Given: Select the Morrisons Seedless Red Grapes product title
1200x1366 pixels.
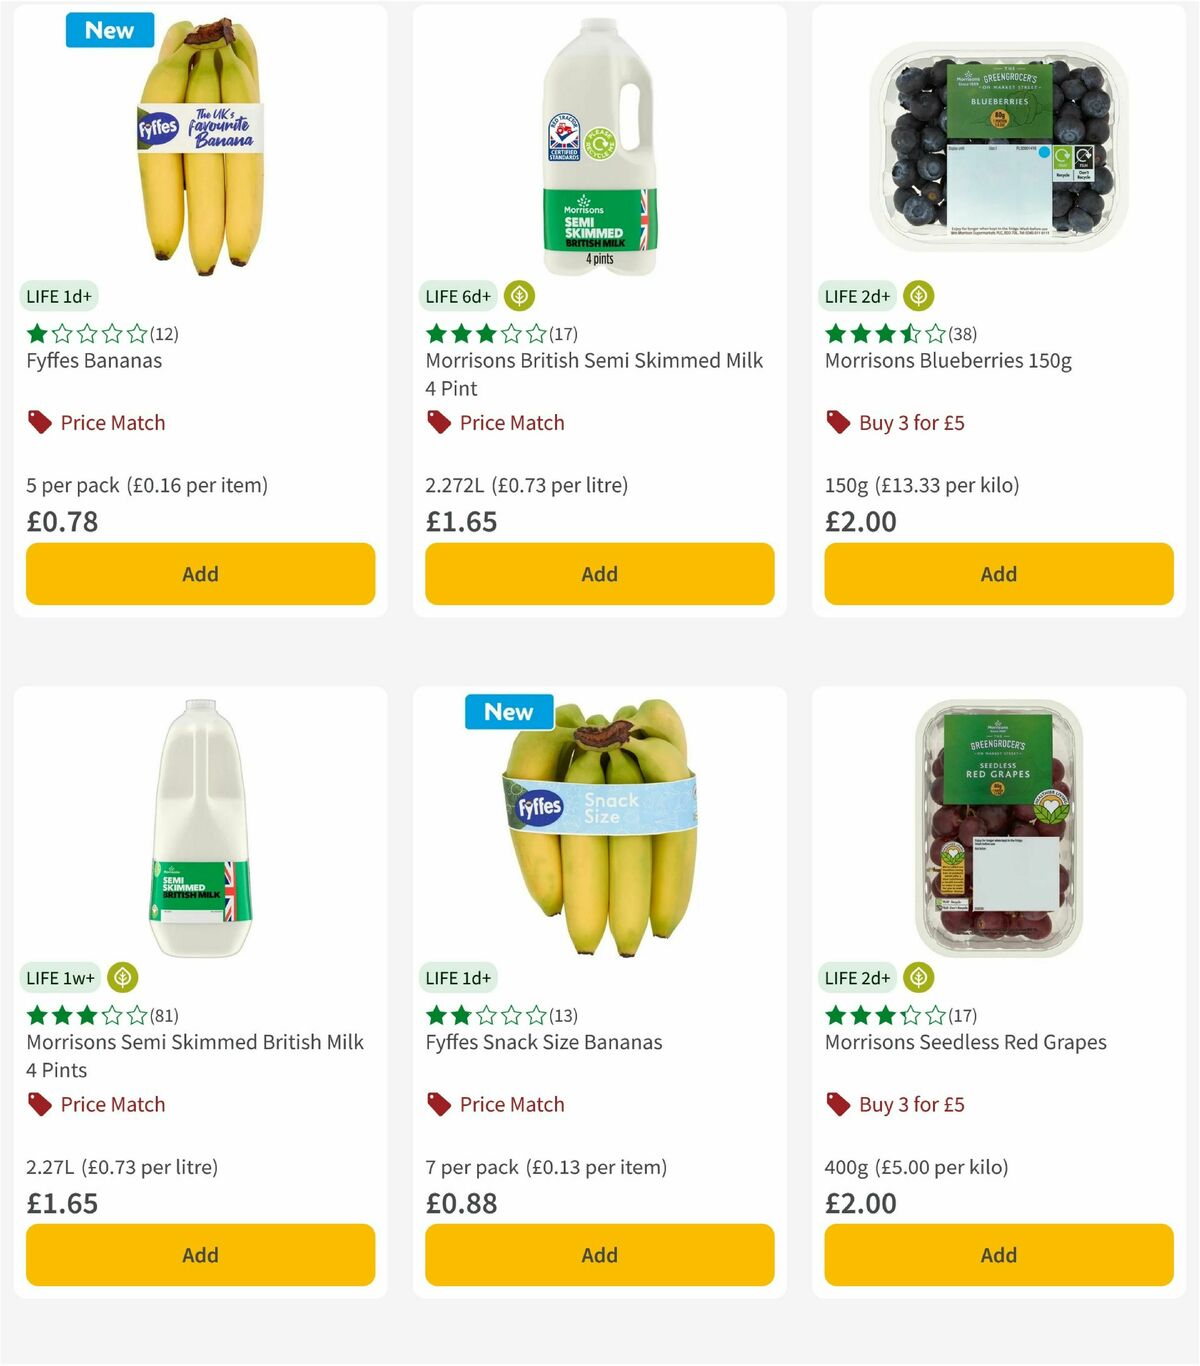Looking at the screenshot, I should [965, 1042].
